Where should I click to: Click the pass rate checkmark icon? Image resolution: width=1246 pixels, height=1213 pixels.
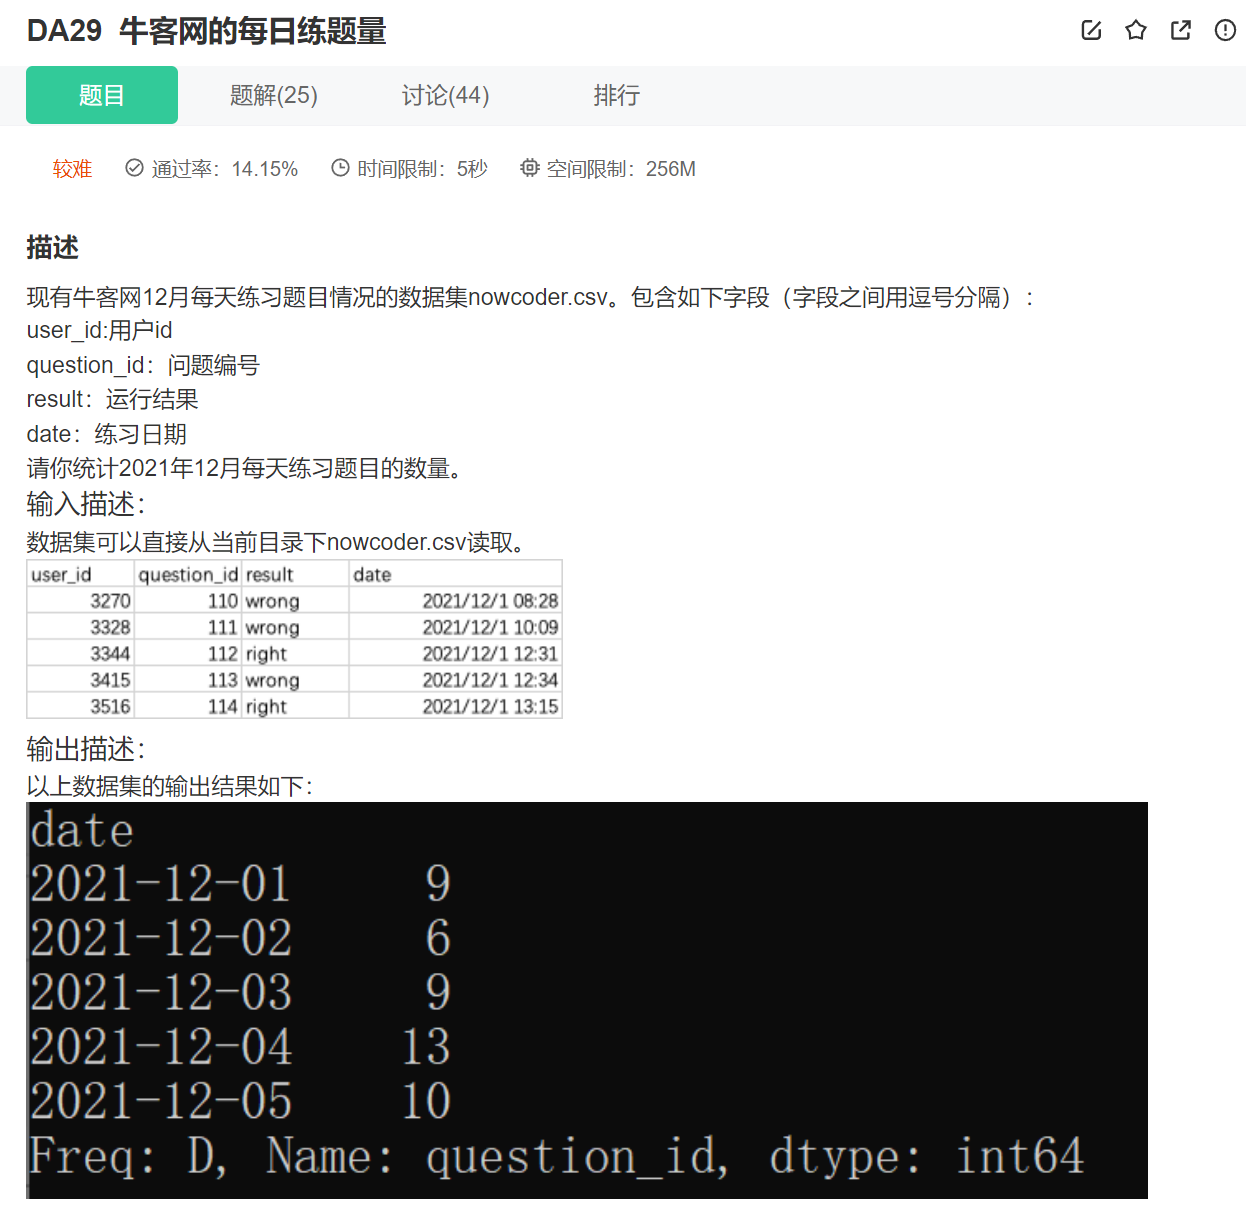(x=134, y=168)
